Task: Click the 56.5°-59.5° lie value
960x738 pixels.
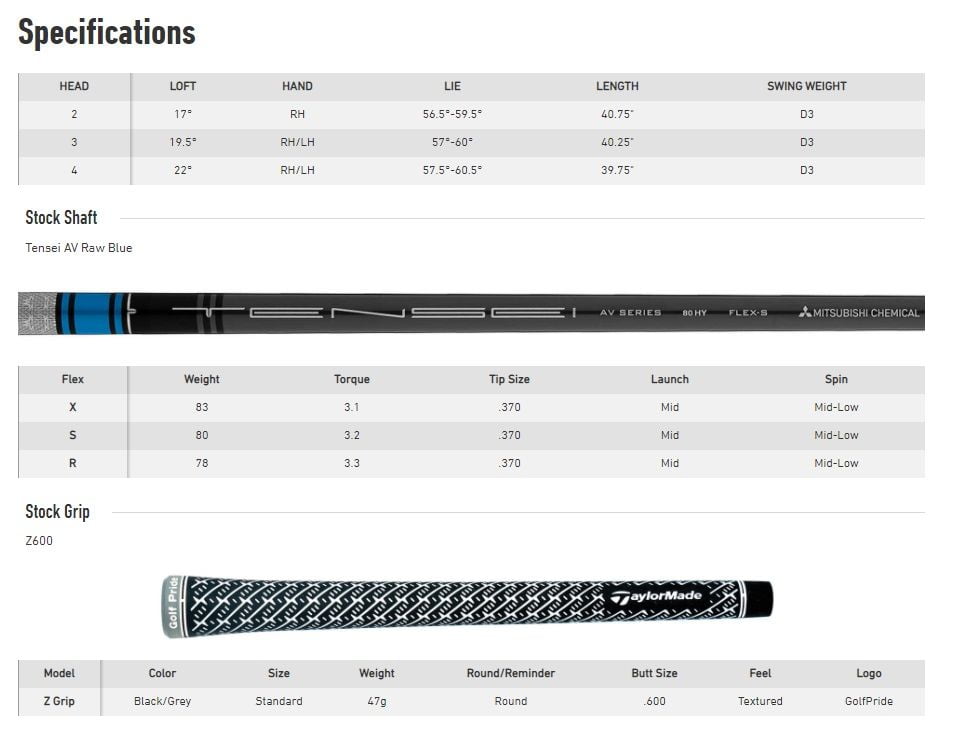Action: coord(452,115)
